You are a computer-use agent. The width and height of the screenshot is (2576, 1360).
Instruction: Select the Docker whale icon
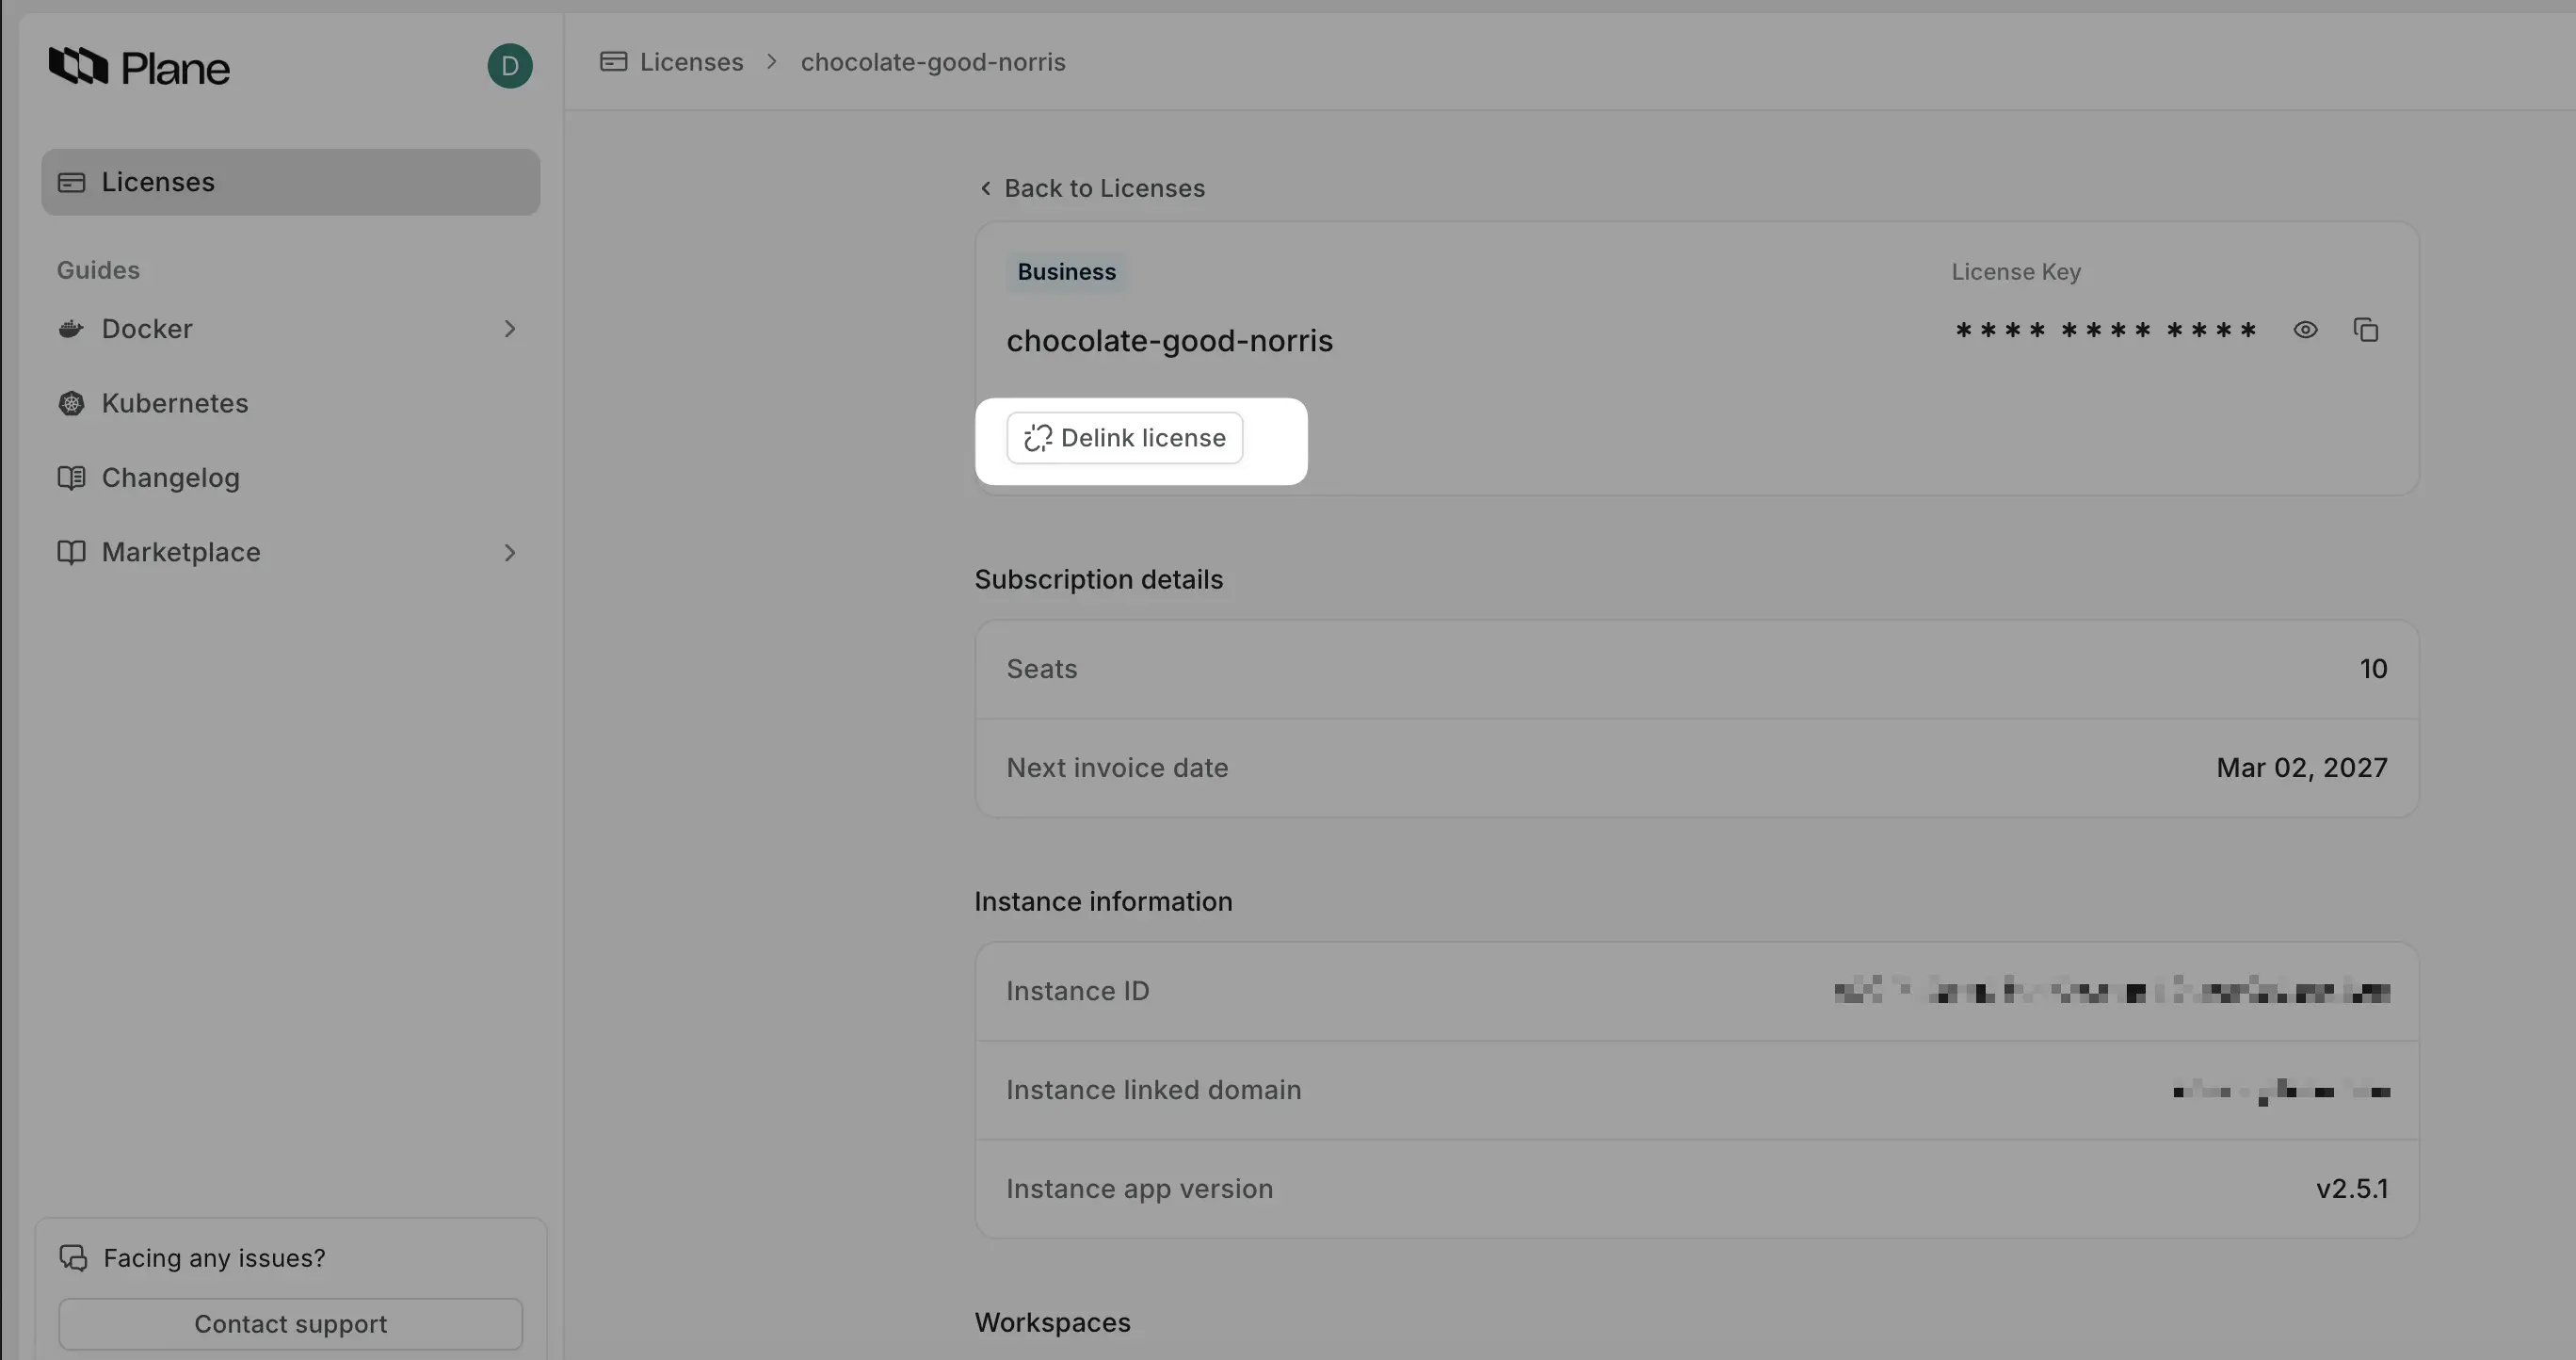coord(70,328)
